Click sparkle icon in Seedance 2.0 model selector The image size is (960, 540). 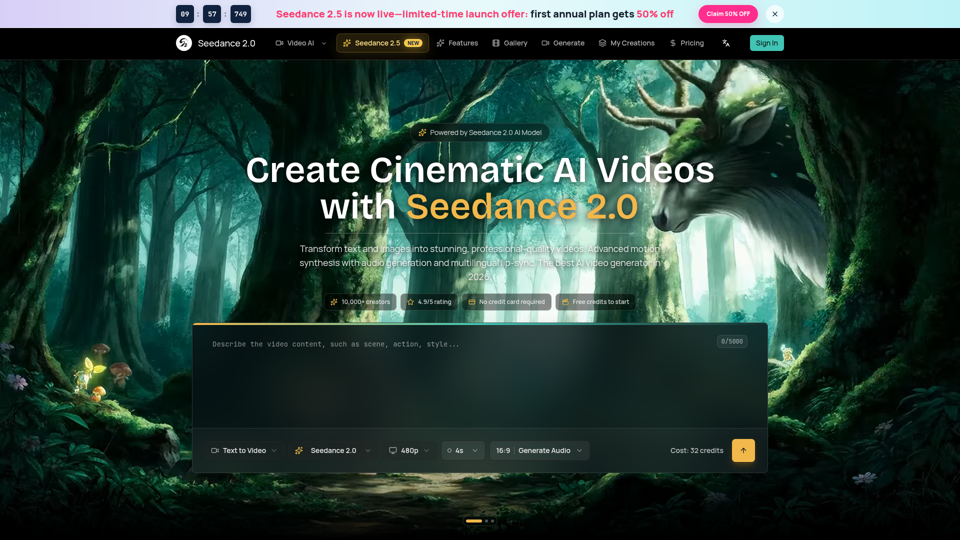coord(299,451)
